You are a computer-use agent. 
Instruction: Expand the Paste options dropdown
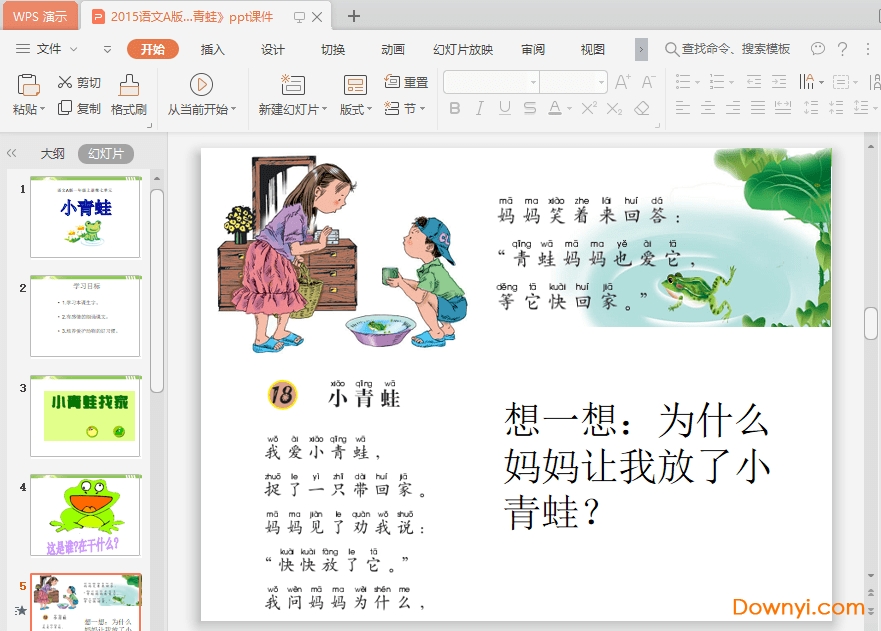[44, 108]
